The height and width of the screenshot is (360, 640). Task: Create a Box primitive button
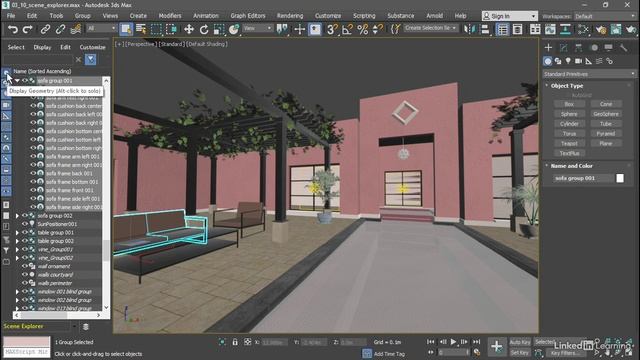coord(569,104)
